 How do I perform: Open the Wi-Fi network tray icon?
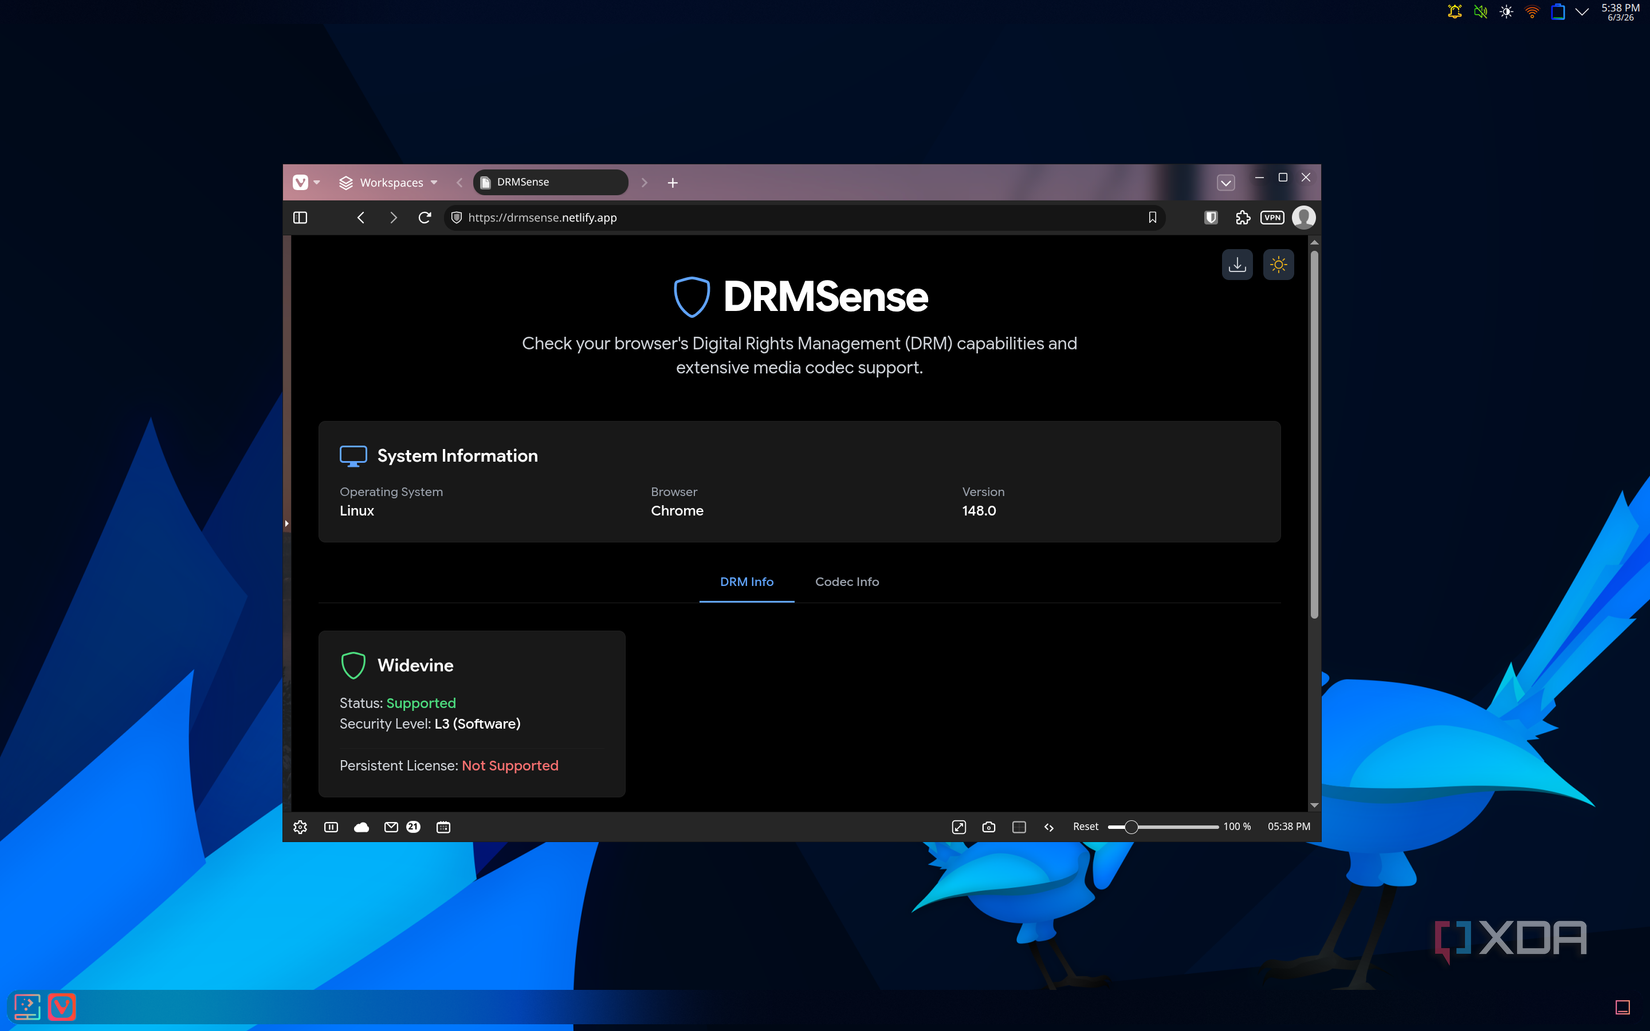(1532, 12)
